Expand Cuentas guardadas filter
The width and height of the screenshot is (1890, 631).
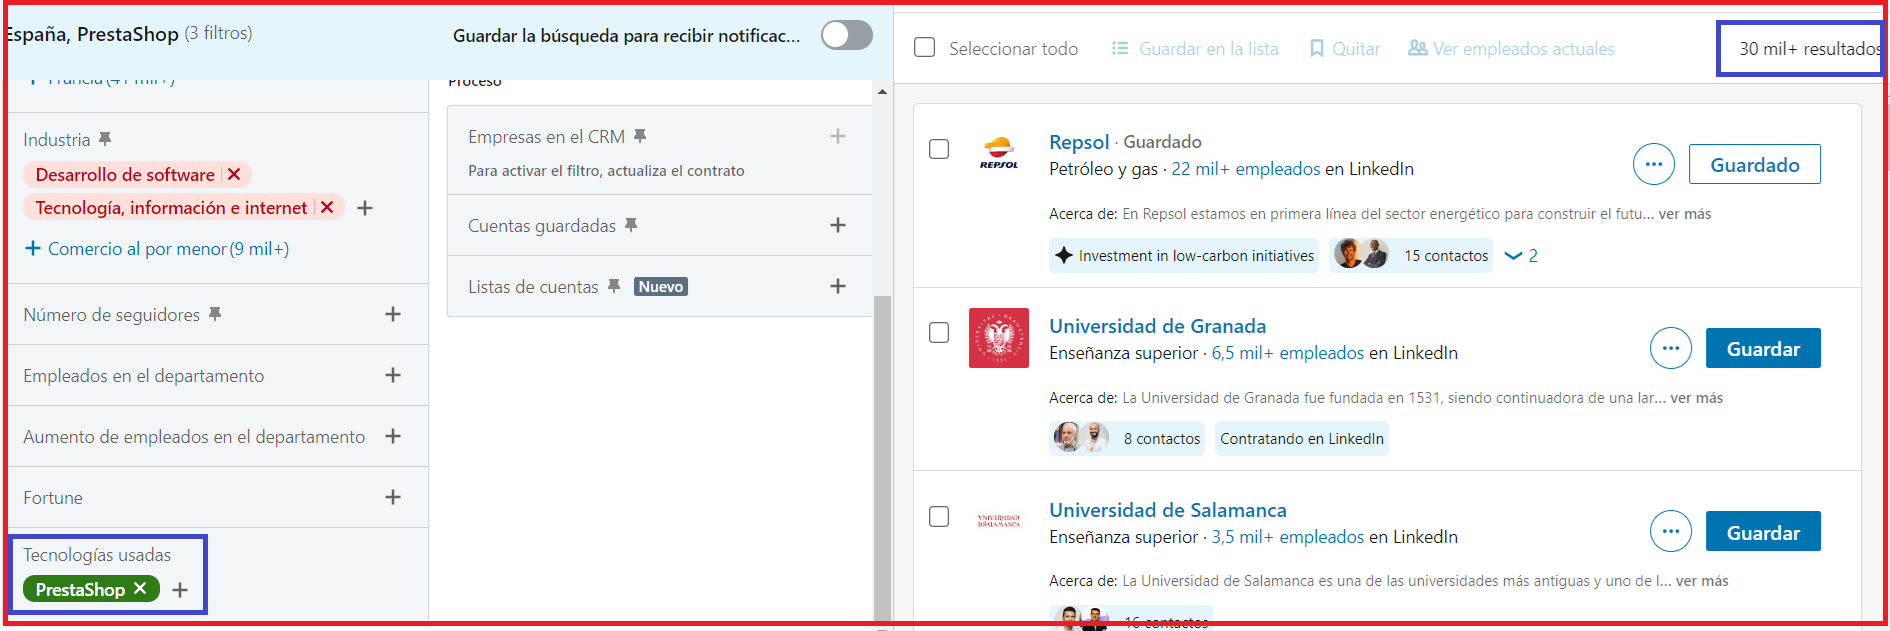coord(838,225)
